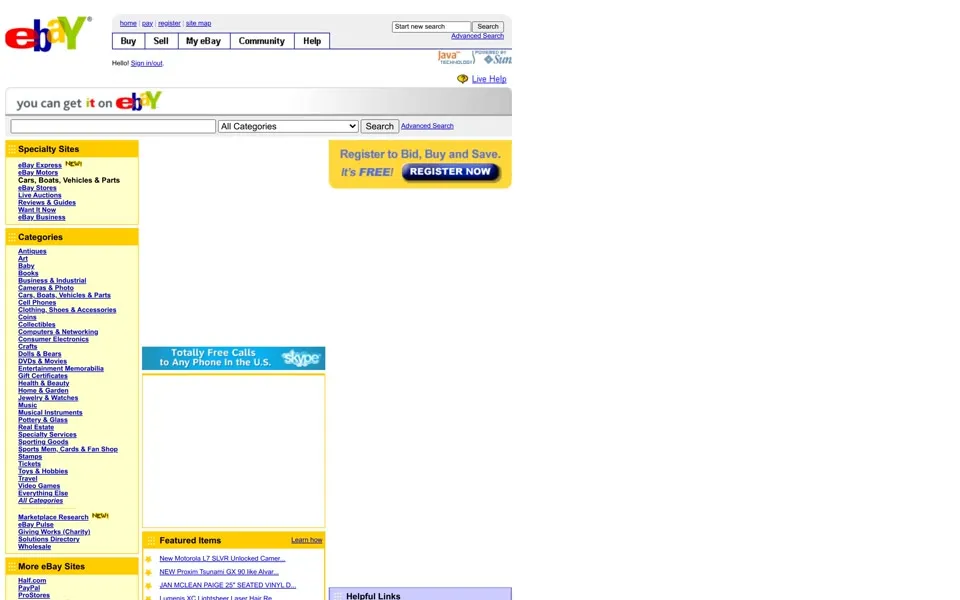The width and height of the screenshot is (960, 600).
Task: Open the My eBay tab
Action: tap(203, 41)
